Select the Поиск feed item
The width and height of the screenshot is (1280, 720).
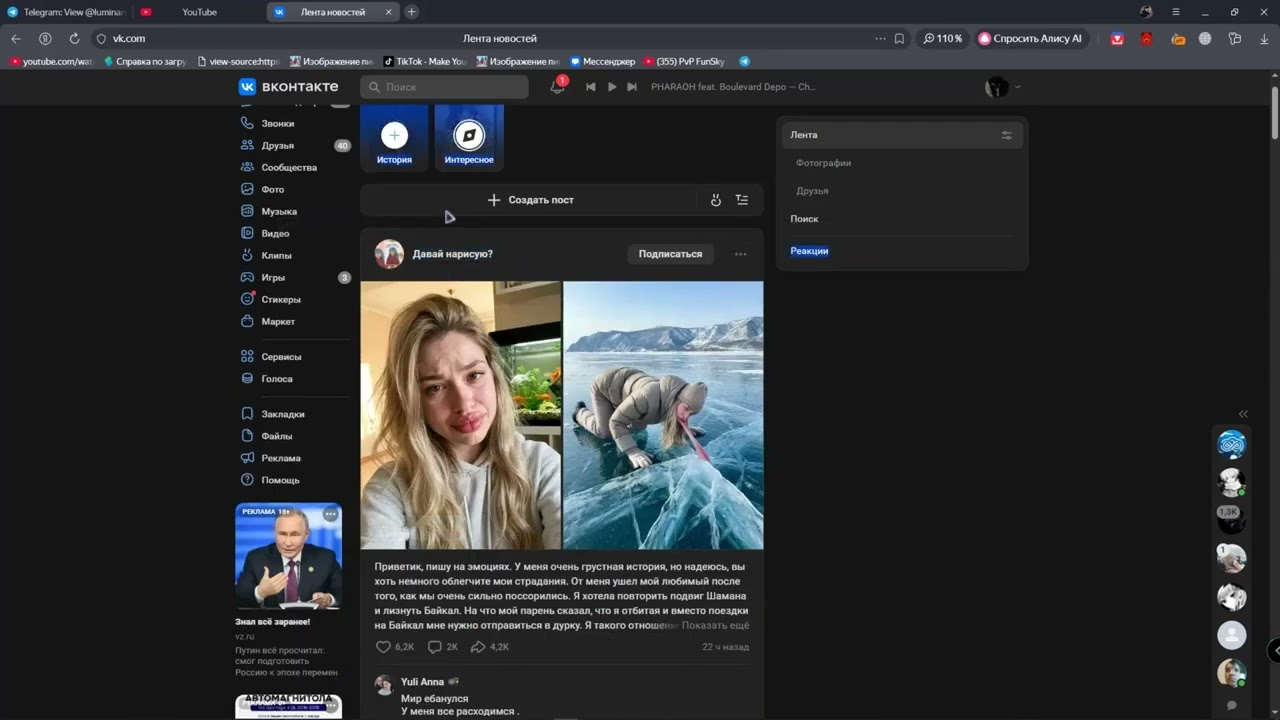(804, 219)
